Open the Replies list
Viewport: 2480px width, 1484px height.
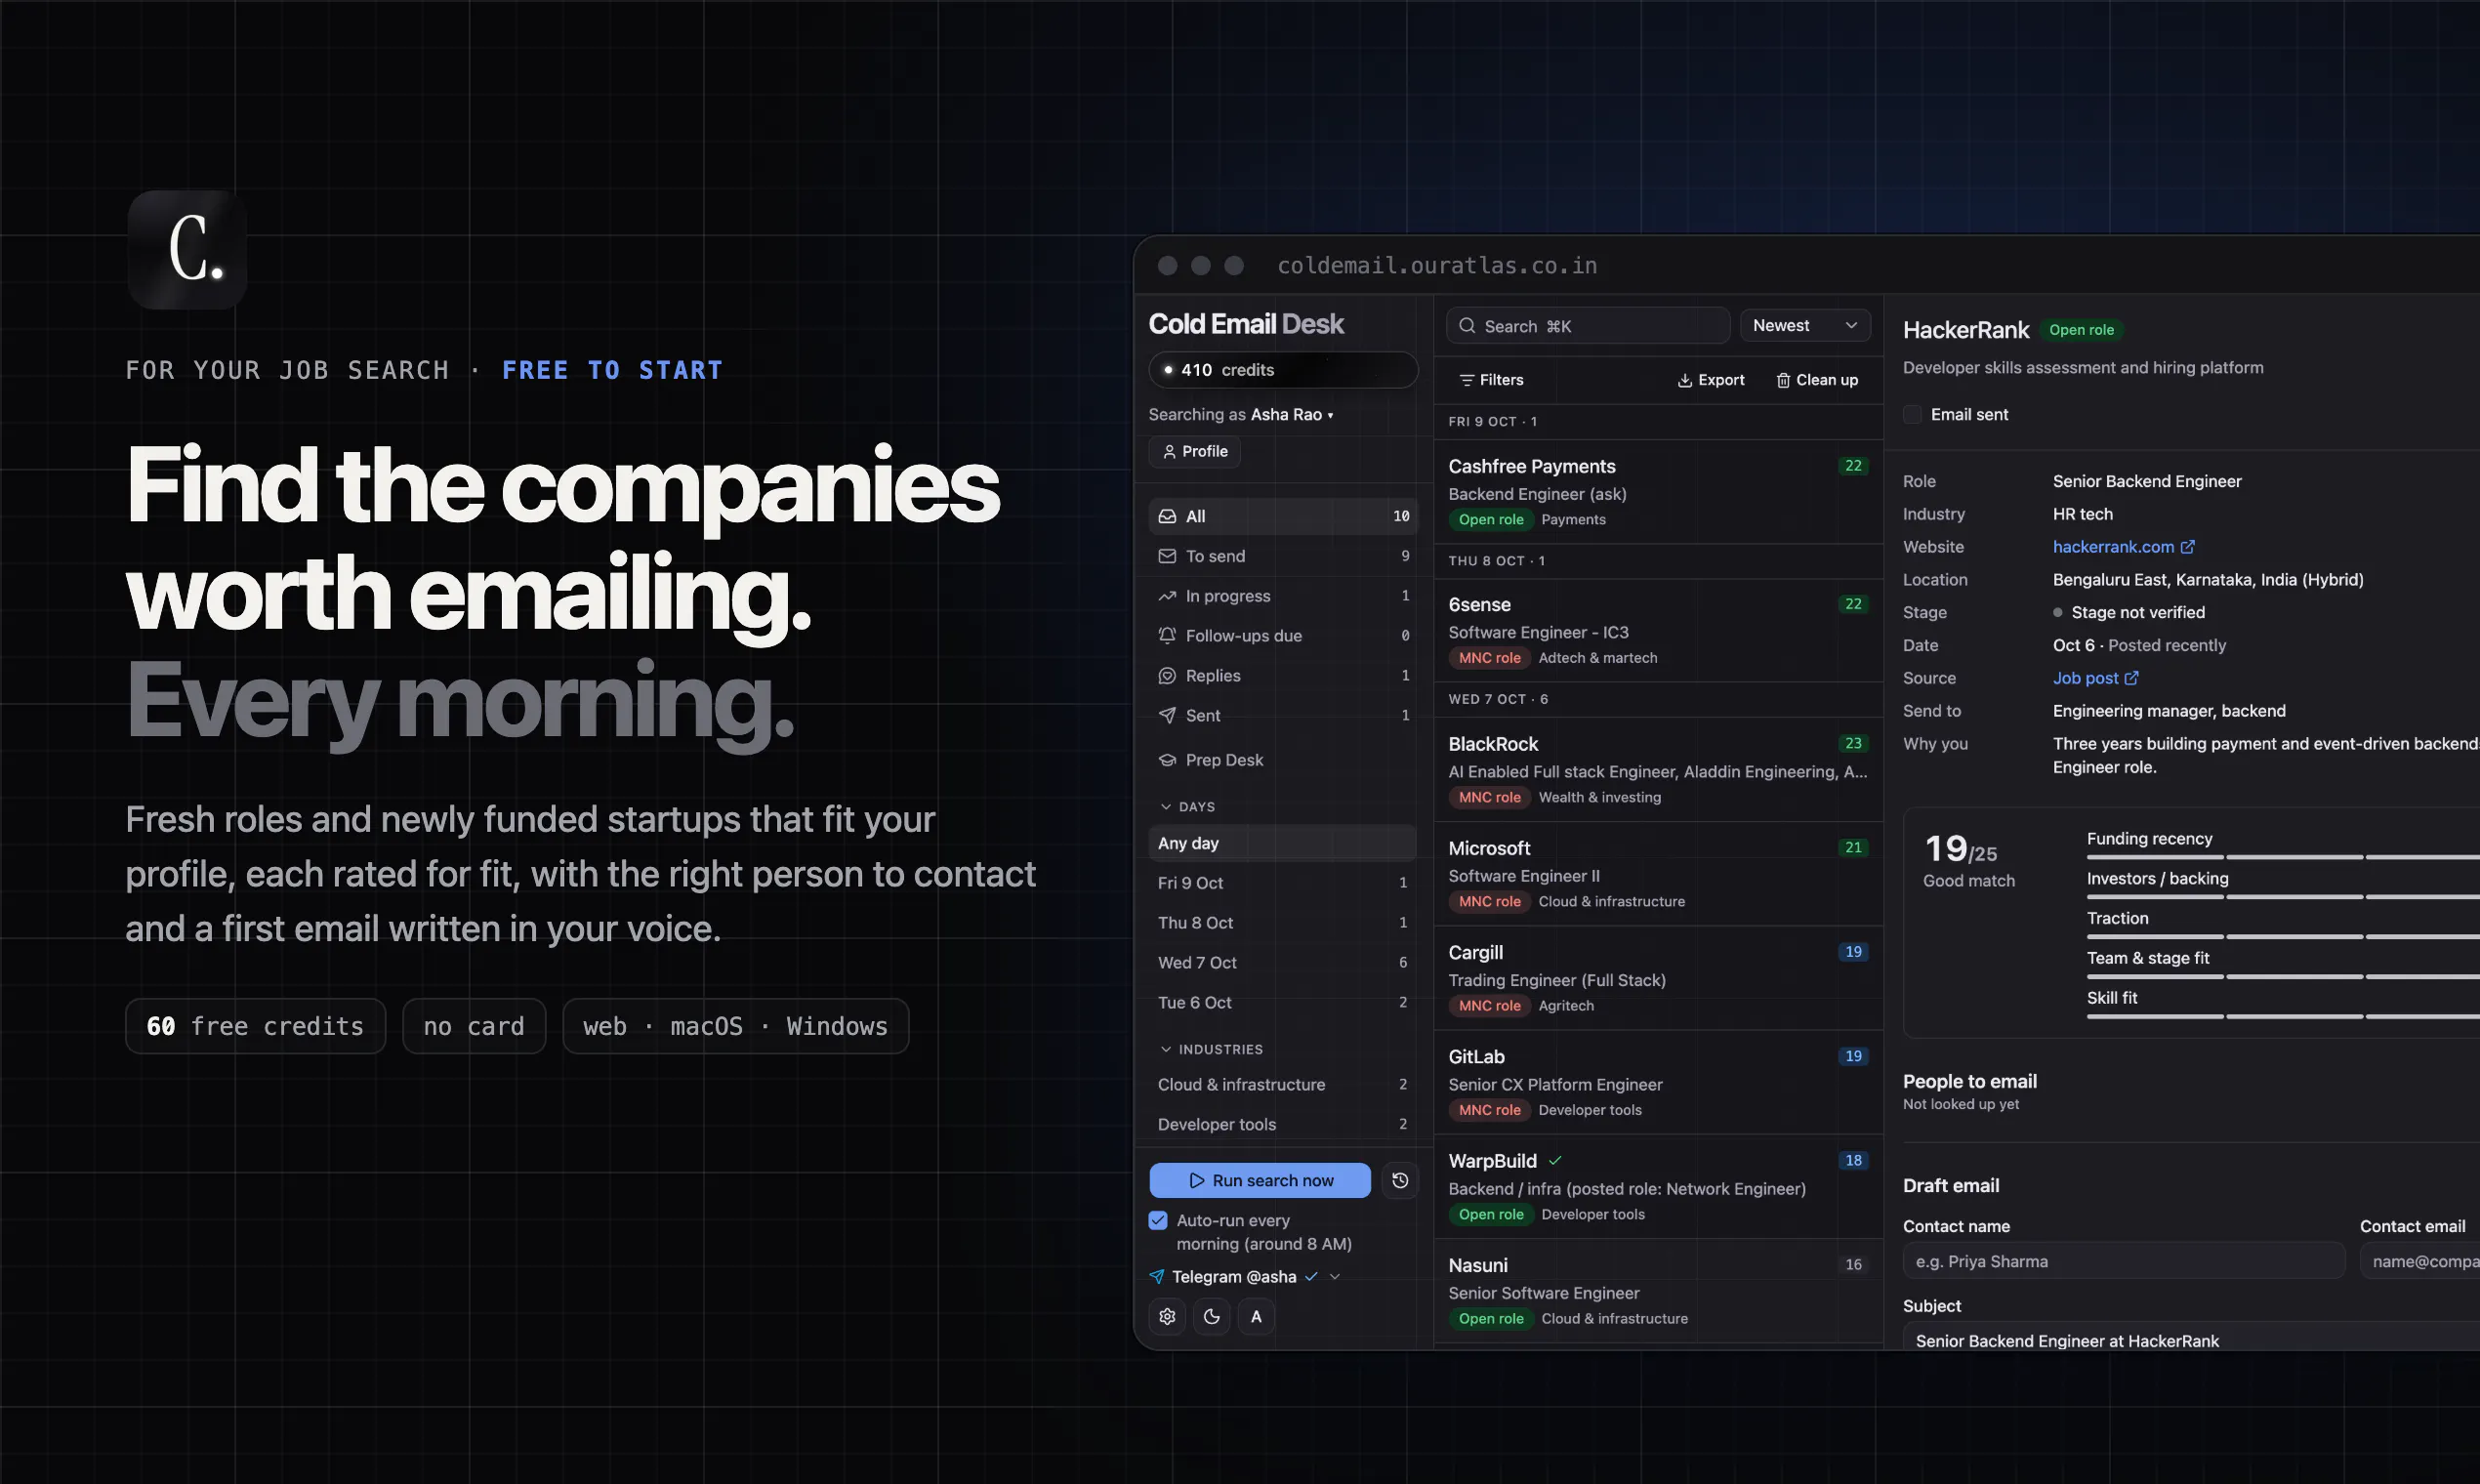pos(1283,676)
